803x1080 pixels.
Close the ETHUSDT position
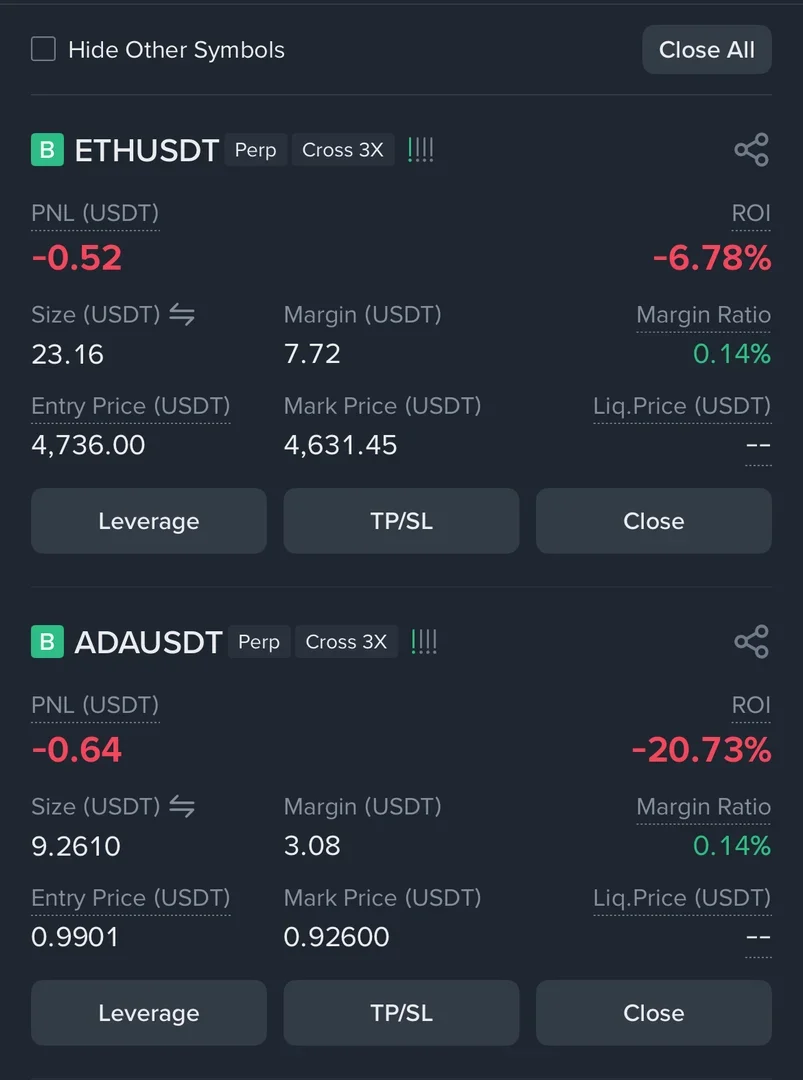(x=653, y=521)
